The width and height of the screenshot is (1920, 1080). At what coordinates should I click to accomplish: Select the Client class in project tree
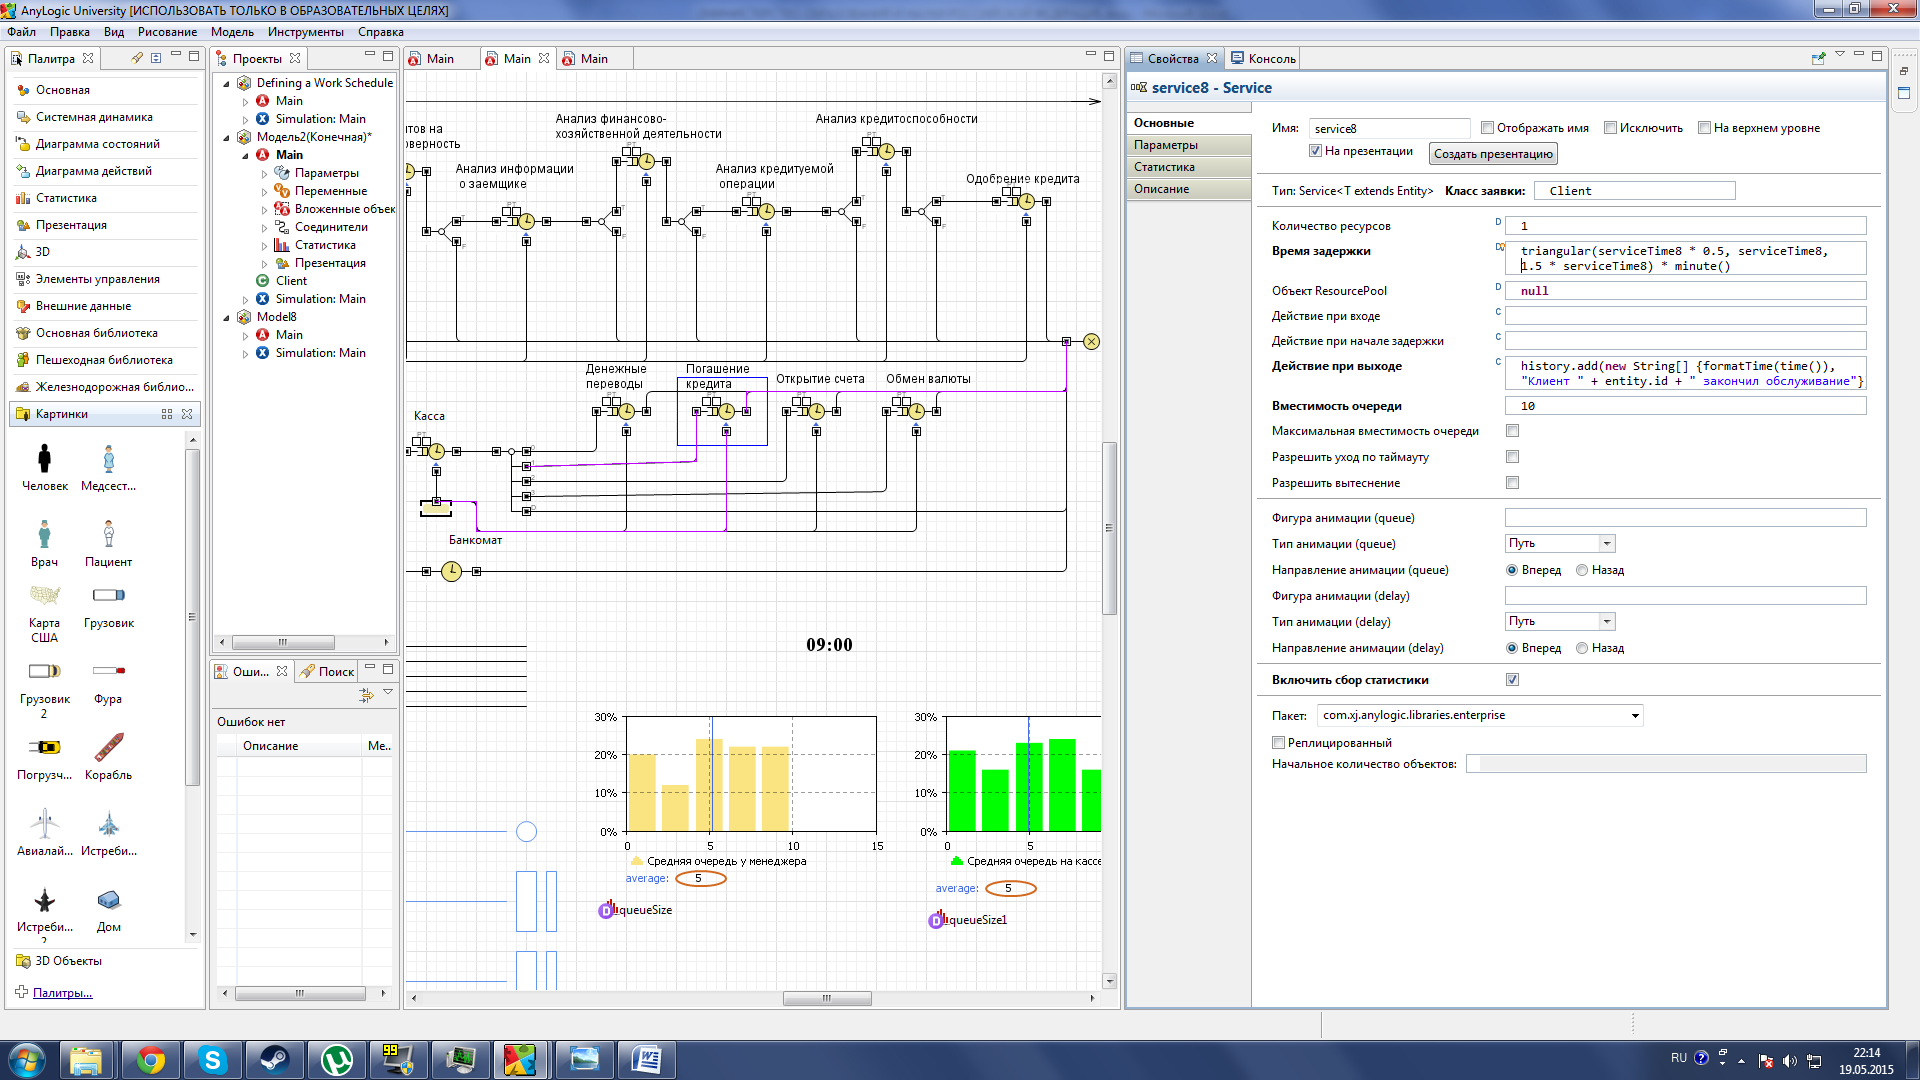(x=291, y=281)
